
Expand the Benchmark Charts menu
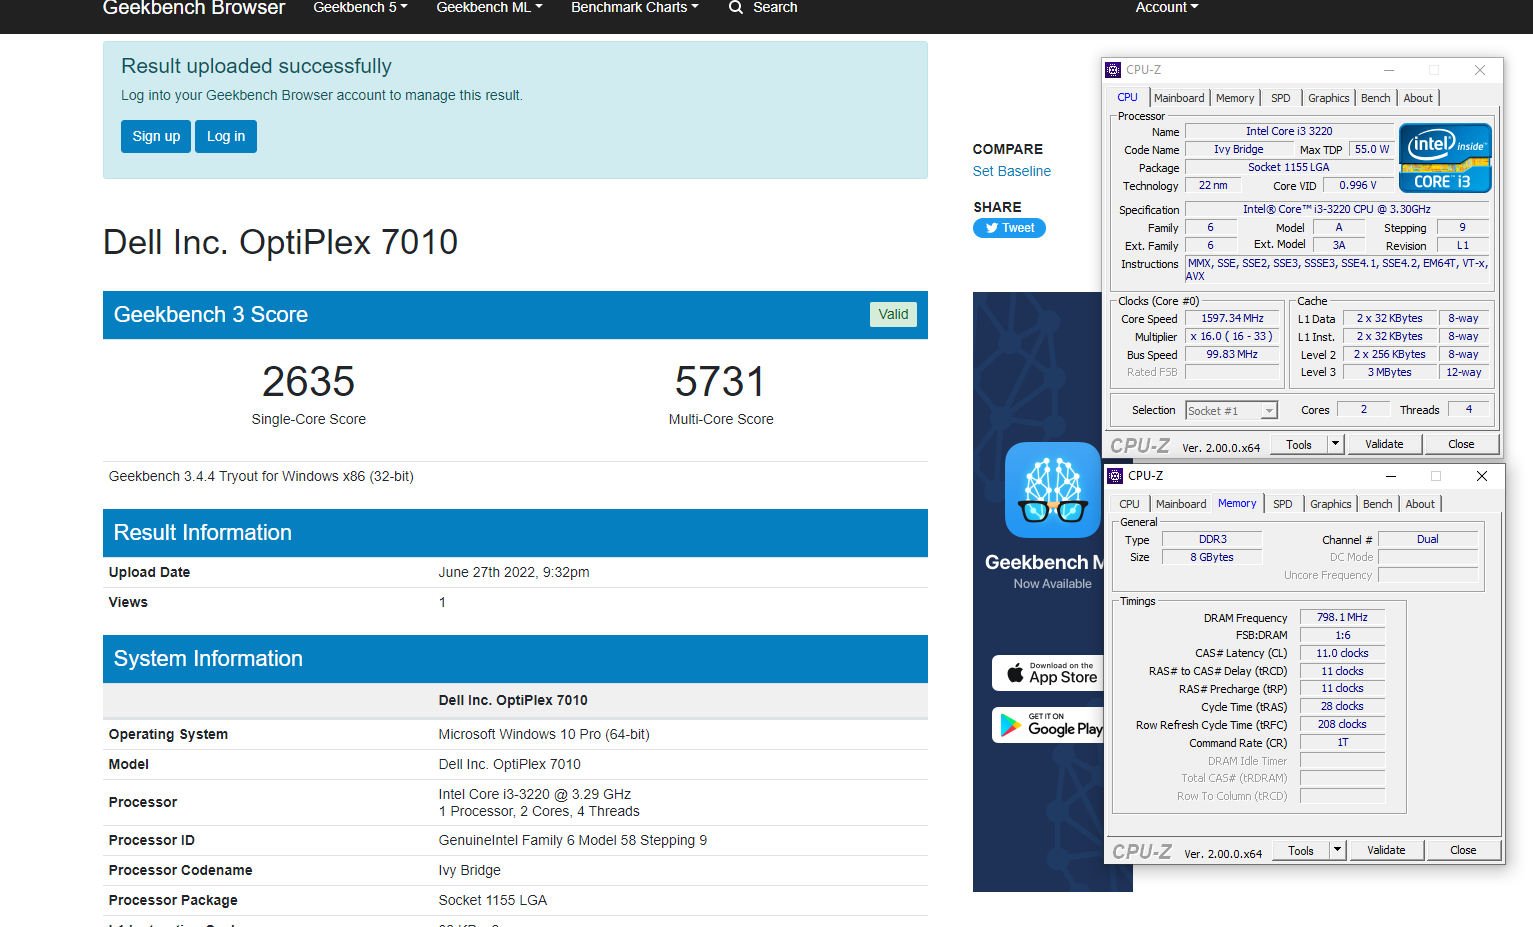635,7
